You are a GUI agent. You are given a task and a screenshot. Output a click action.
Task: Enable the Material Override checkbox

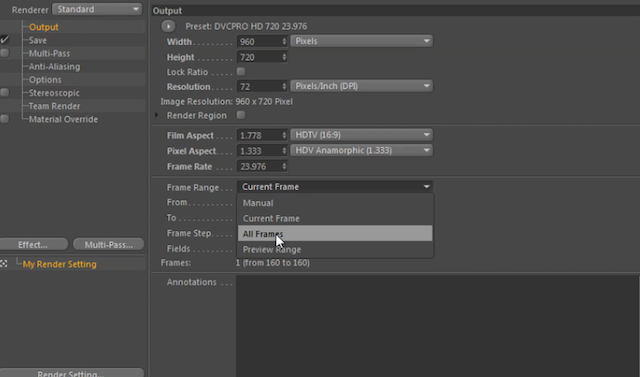(x=4, y=119)
